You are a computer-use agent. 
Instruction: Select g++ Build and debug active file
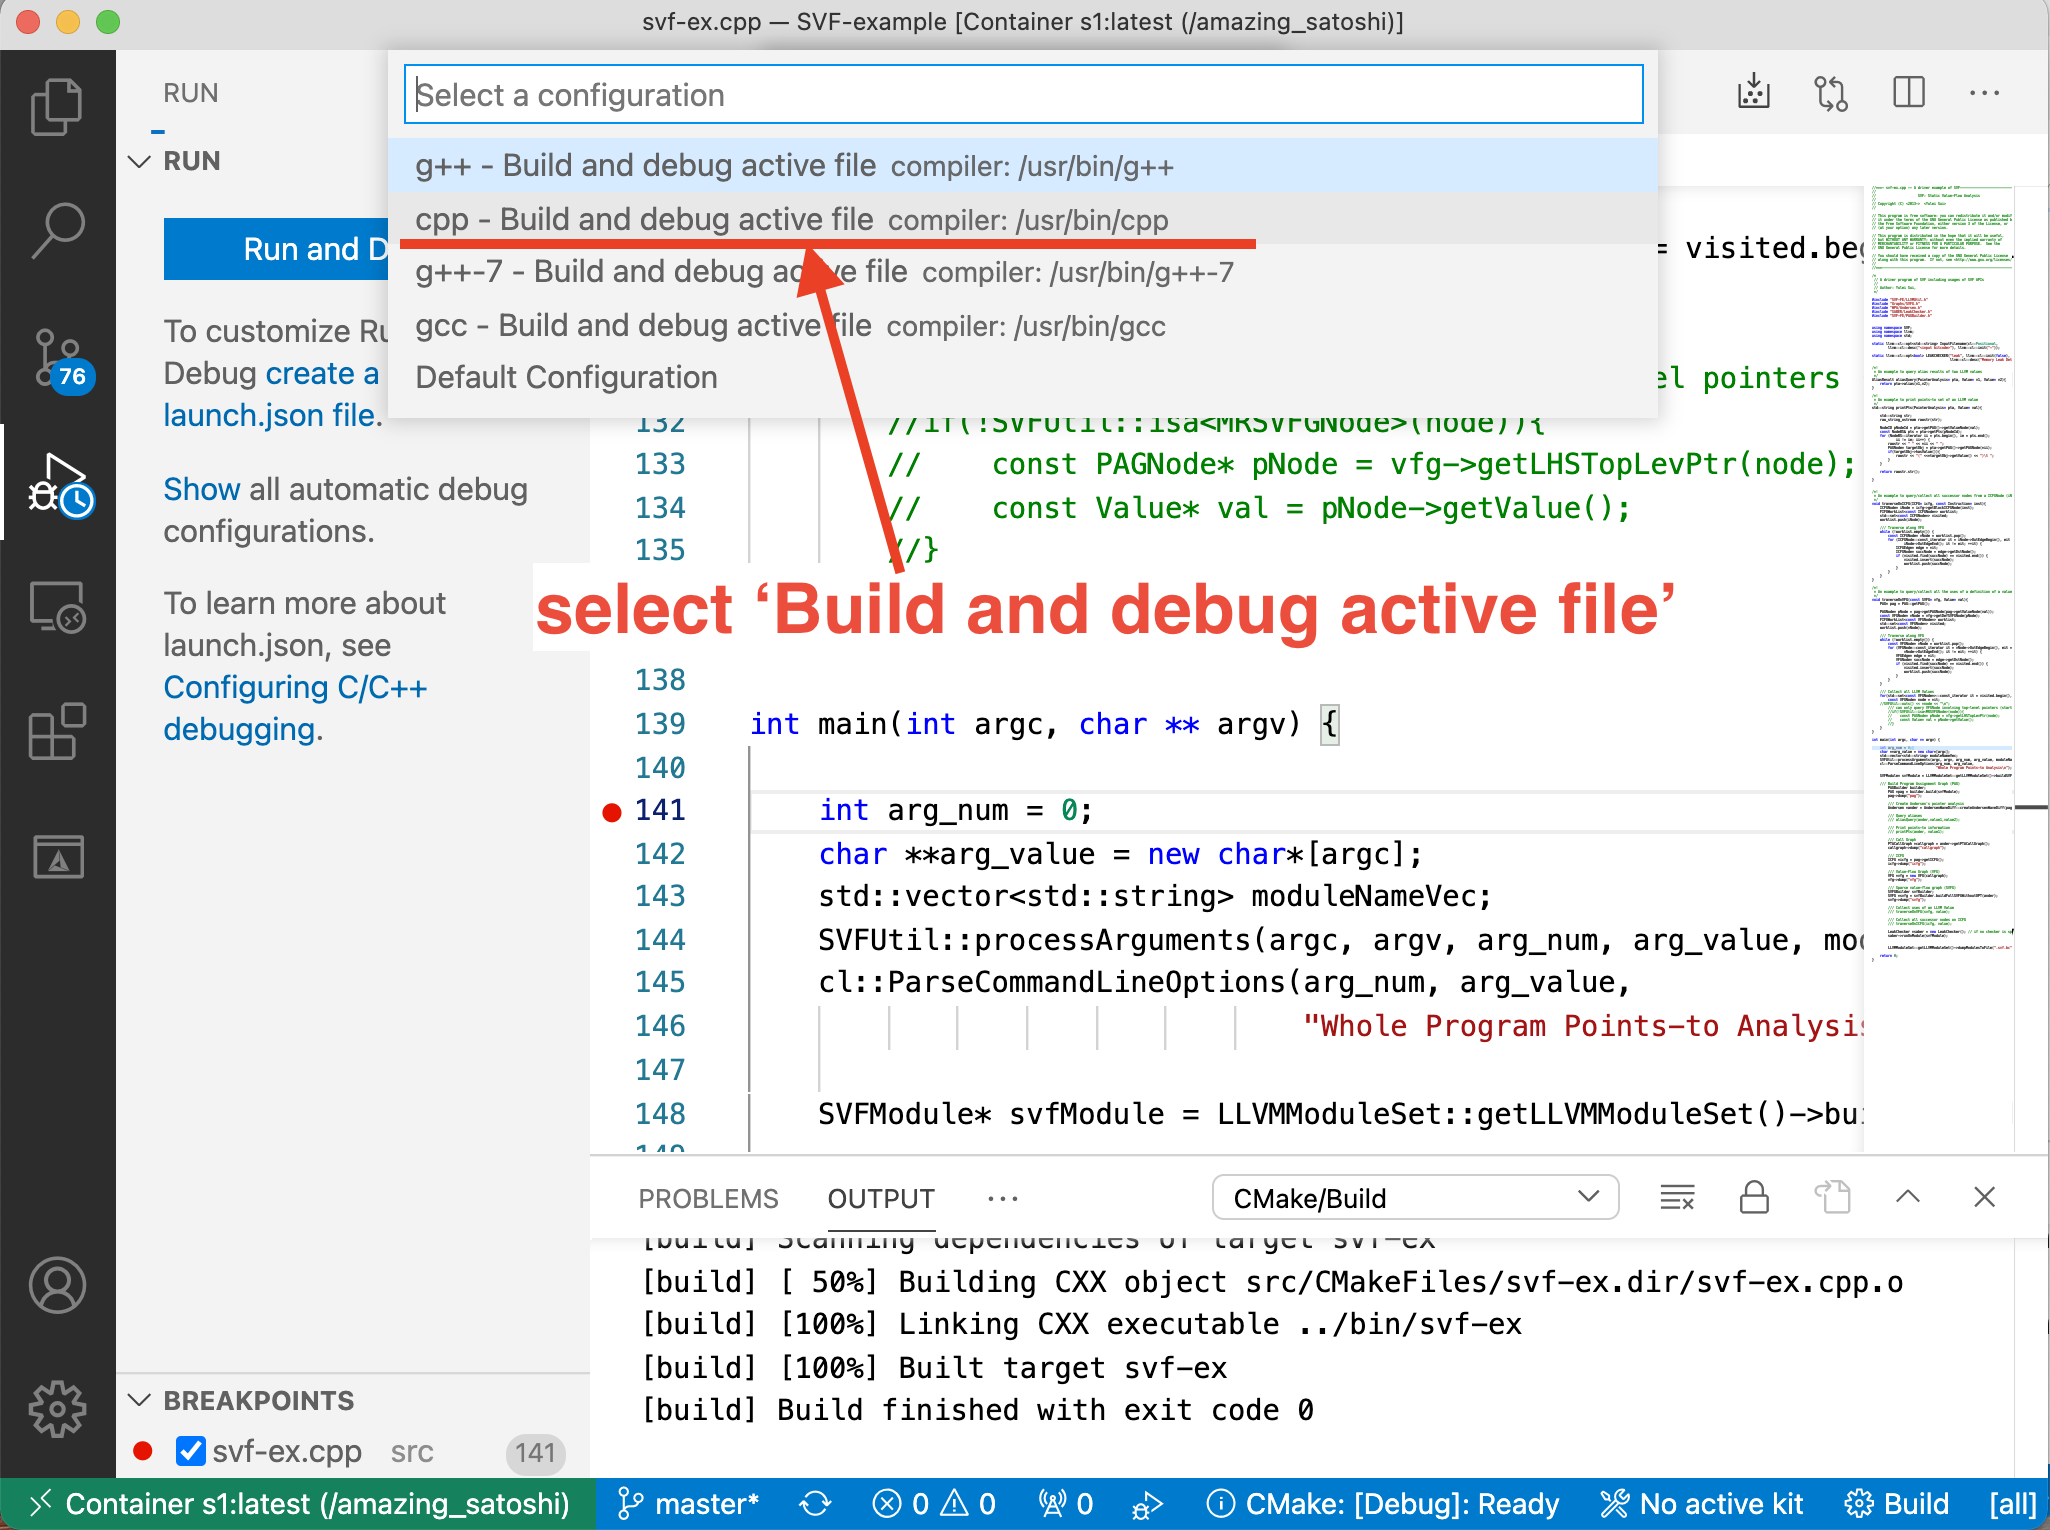pos(1023,166)
